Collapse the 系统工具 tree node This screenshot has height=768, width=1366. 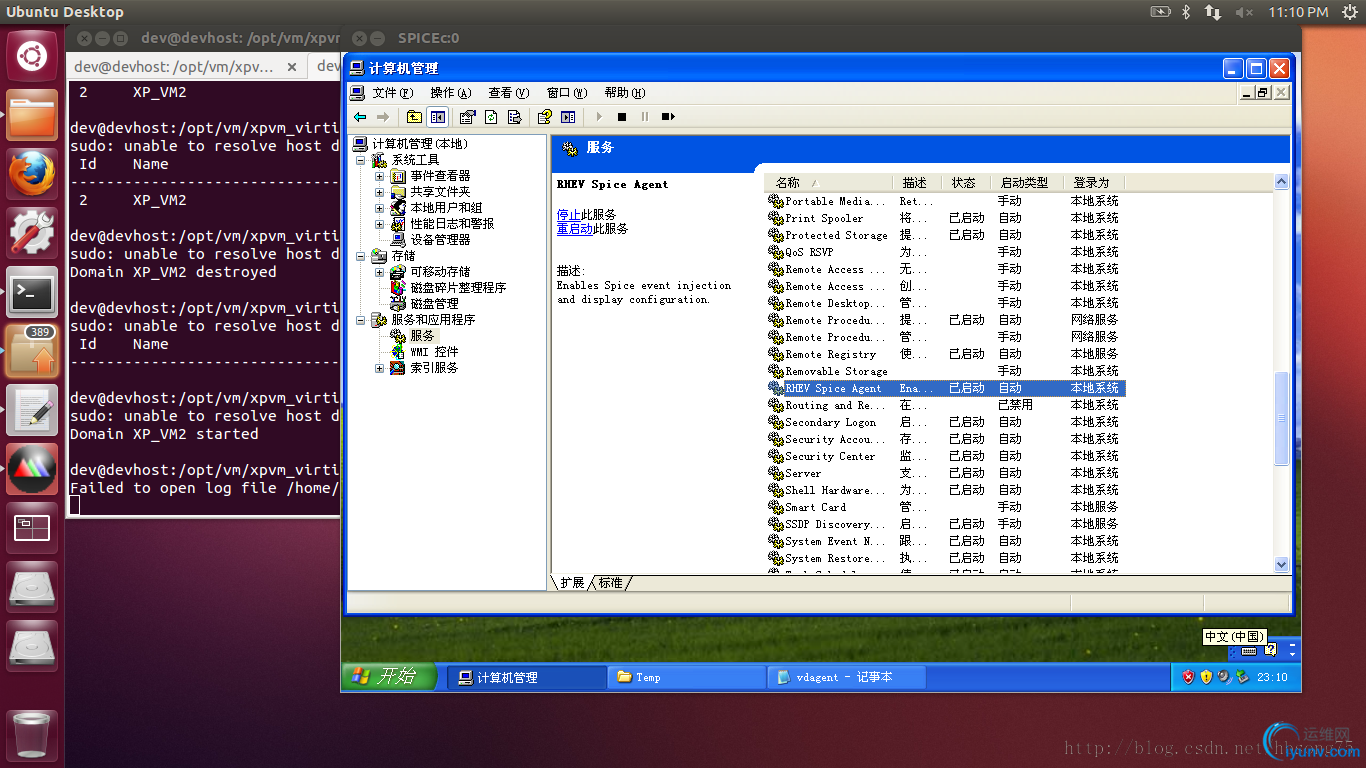click(361, 160)
